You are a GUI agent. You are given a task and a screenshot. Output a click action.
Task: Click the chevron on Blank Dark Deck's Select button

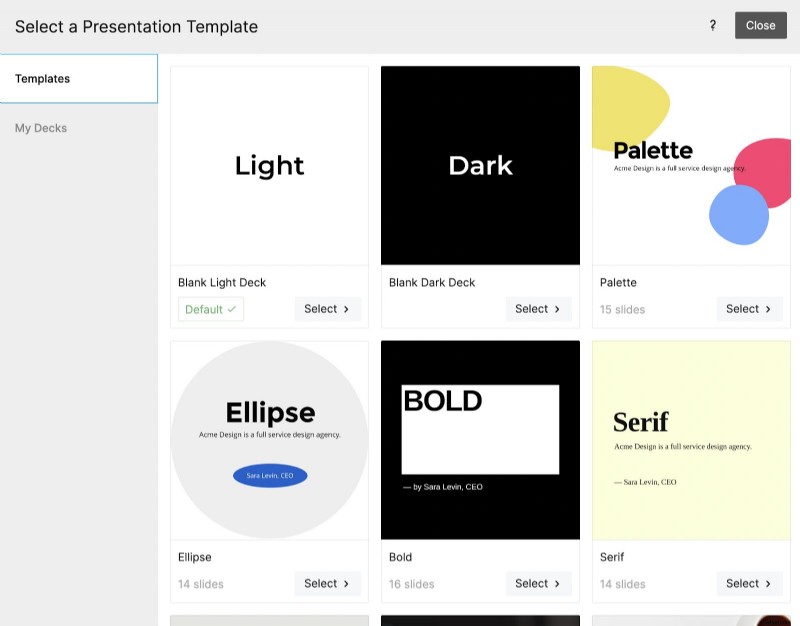pyautogui.click(x=556, y=309)
